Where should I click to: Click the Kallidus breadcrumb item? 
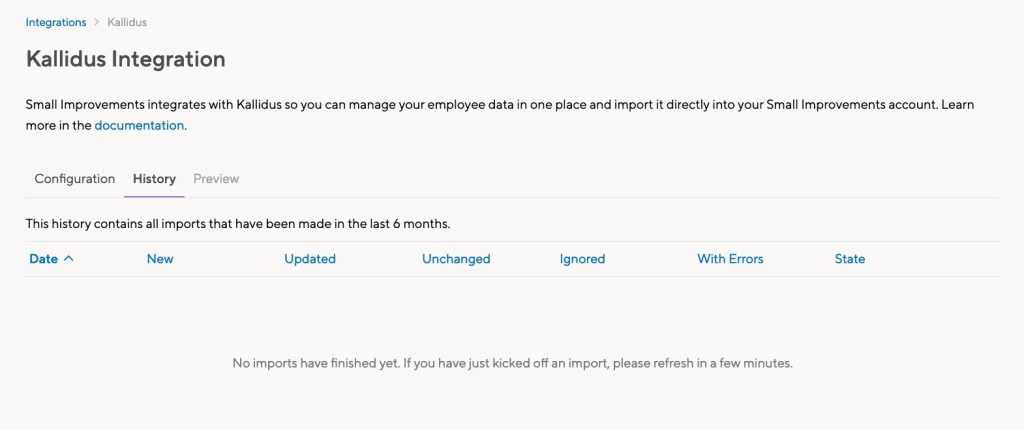[x=128, y=22]
